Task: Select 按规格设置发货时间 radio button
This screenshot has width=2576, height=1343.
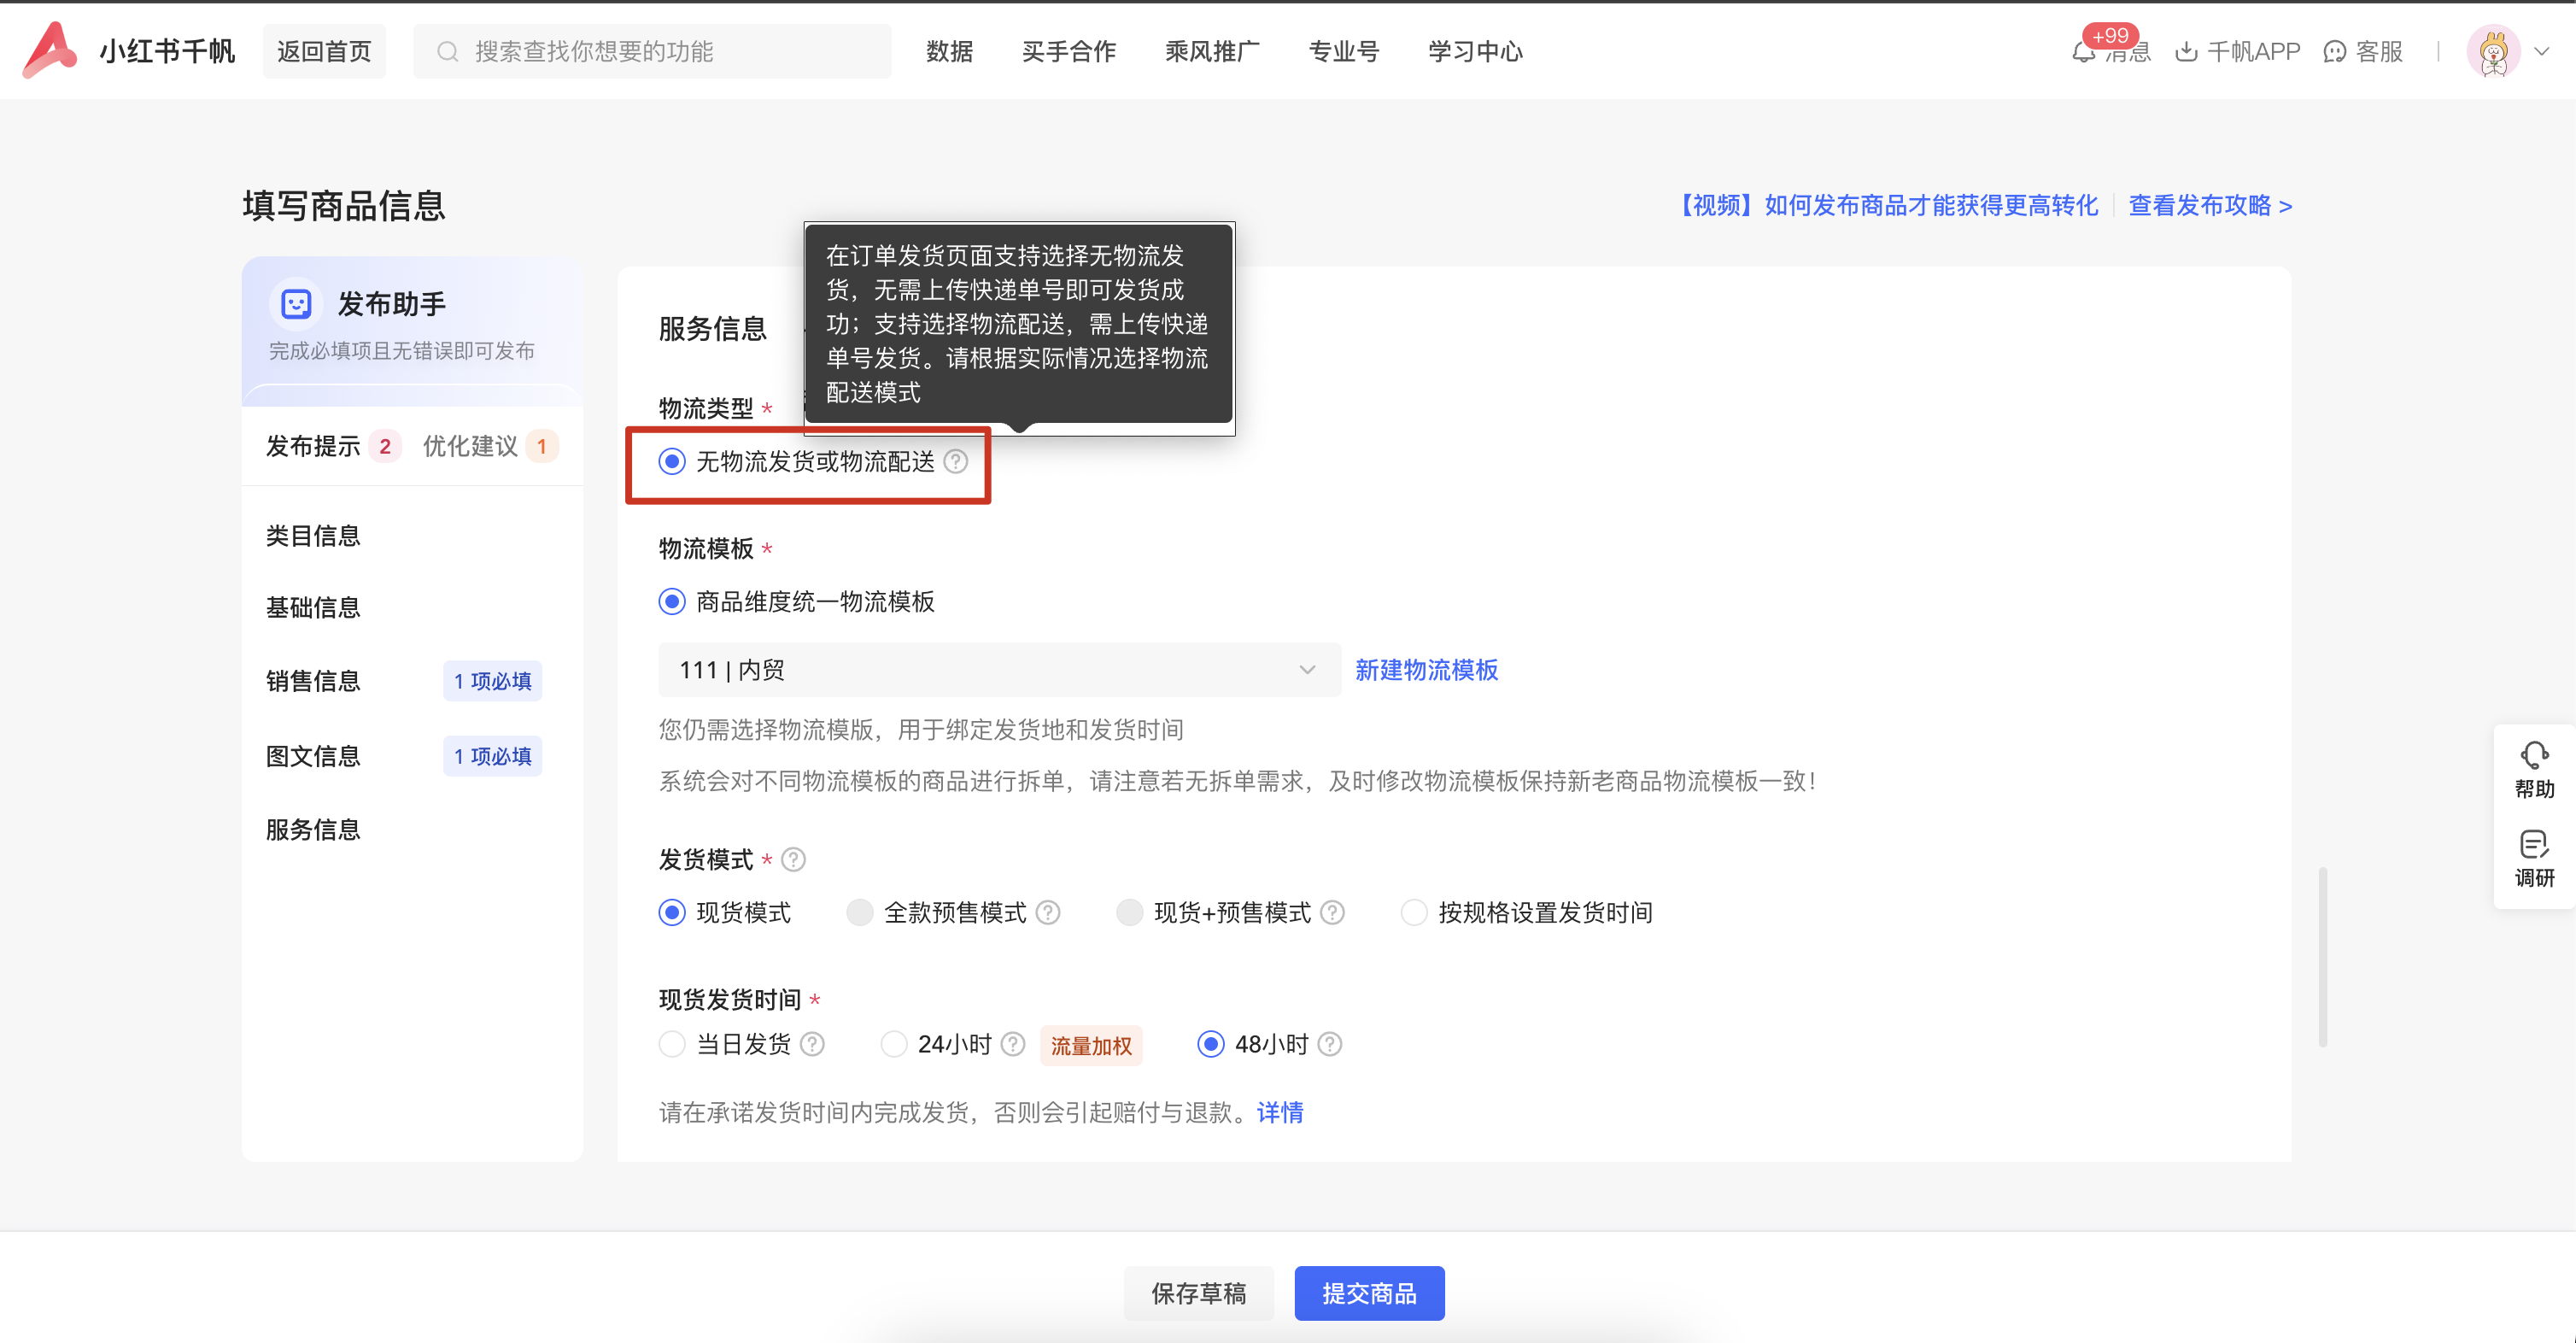Action: click(1414, 912)
